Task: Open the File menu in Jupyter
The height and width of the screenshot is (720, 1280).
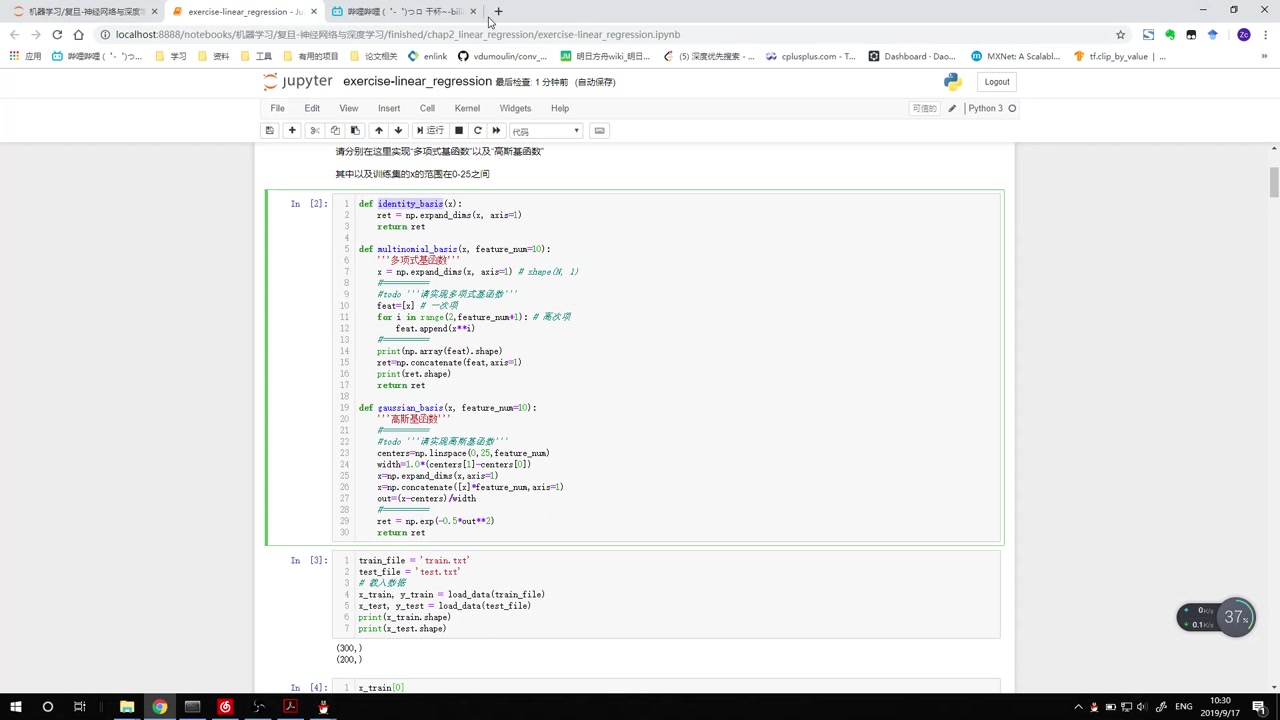Action: click(x=277, y=108)
